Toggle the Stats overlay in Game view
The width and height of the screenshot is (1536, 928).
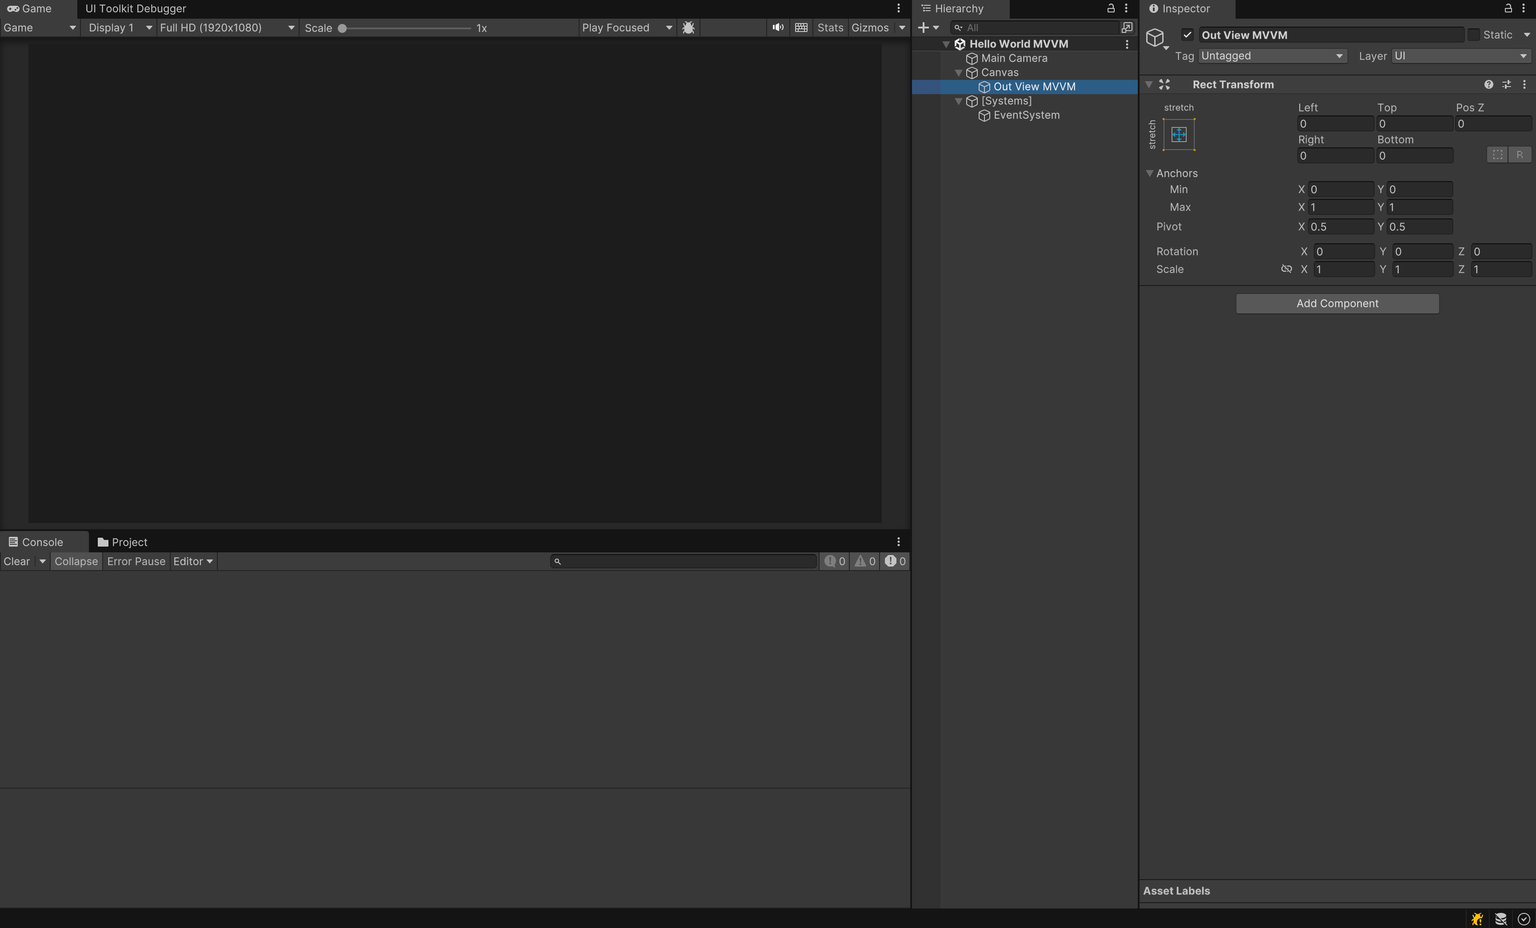tap(829, 27)
